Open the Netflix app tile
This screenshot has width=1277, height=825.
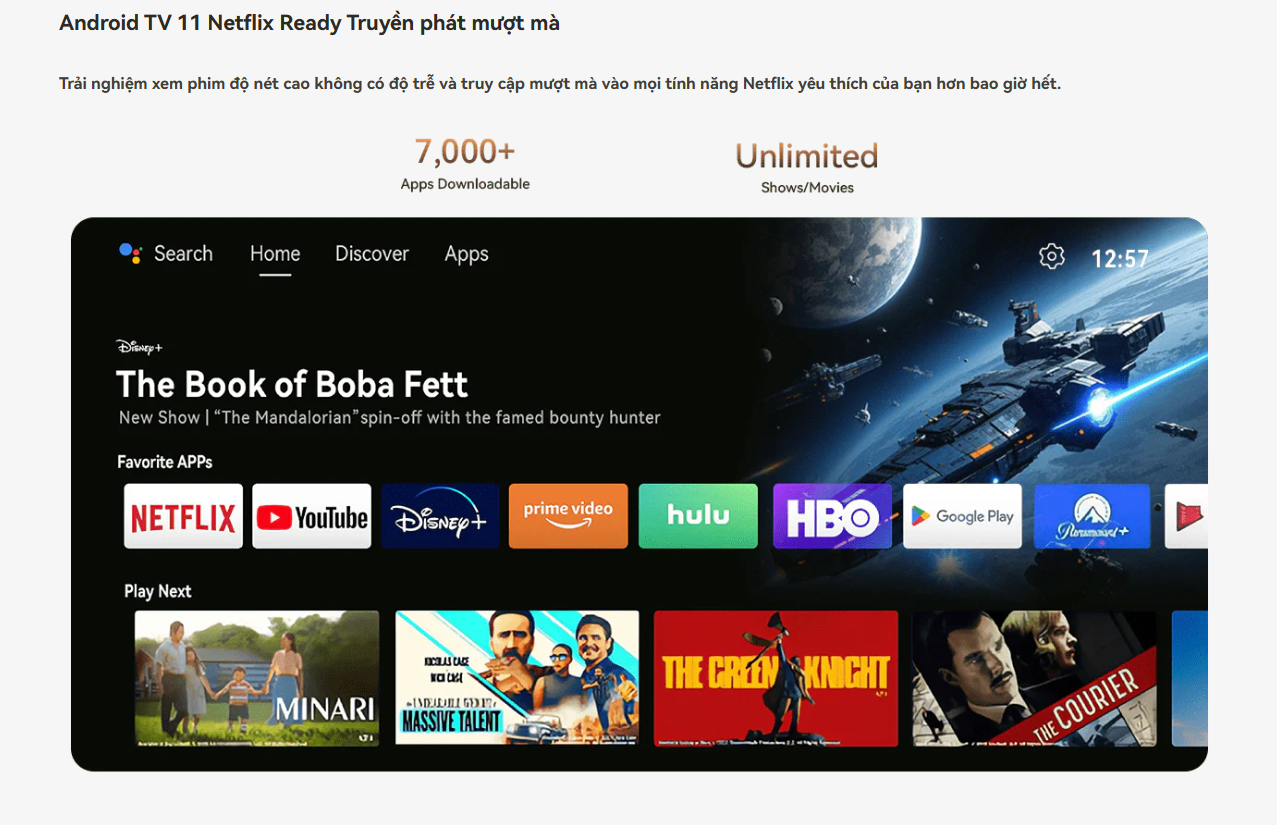(183, 516)
